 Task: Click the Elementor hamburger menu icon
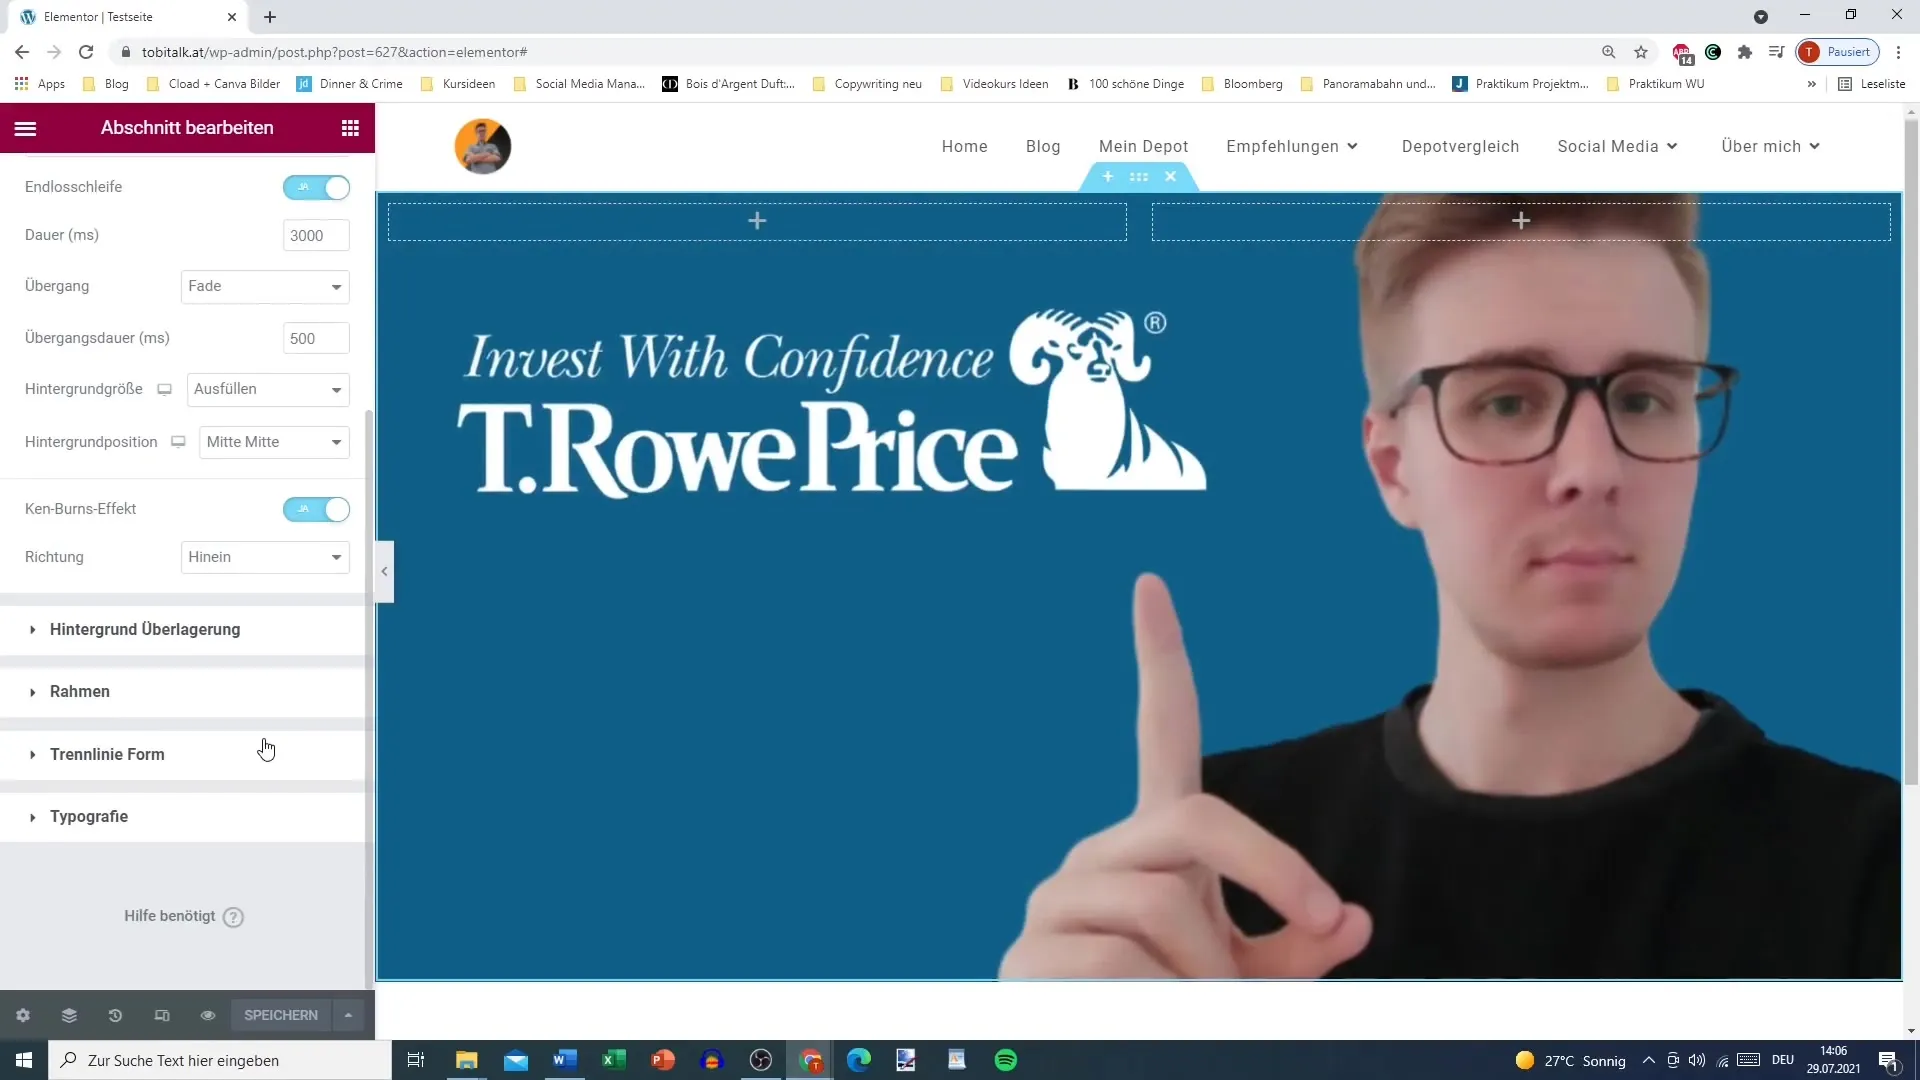pyautogui.click(x=25, y=128)
